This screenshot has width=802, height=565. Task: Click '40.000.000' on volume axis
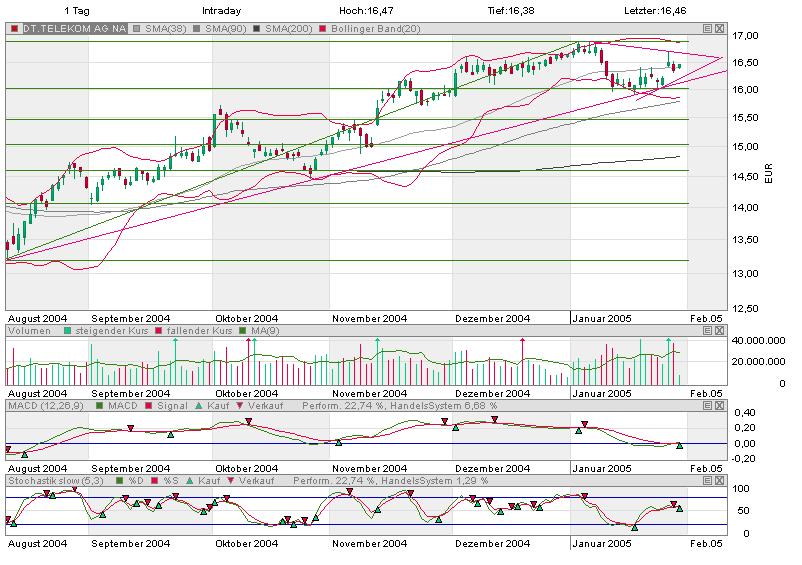tap(759, 341)
